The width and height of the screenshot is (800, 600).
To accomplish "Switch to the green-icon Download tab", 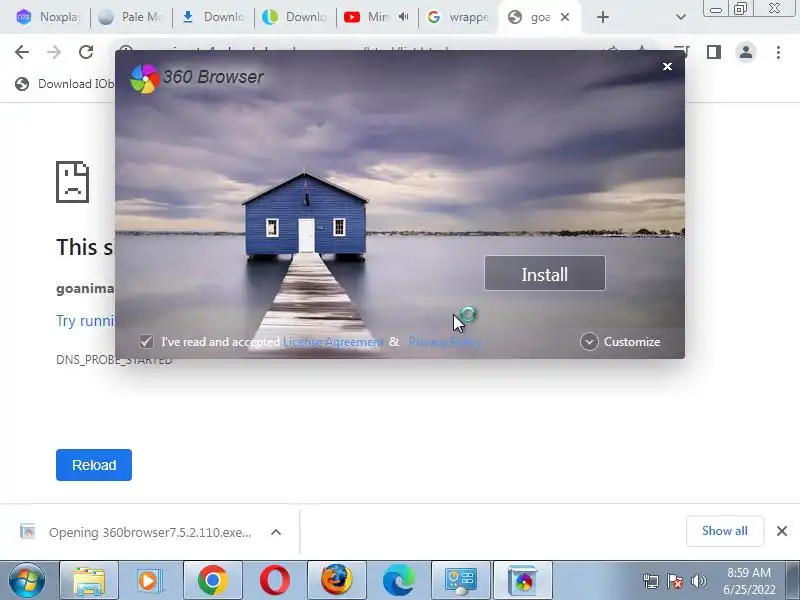I will [295, 17].
